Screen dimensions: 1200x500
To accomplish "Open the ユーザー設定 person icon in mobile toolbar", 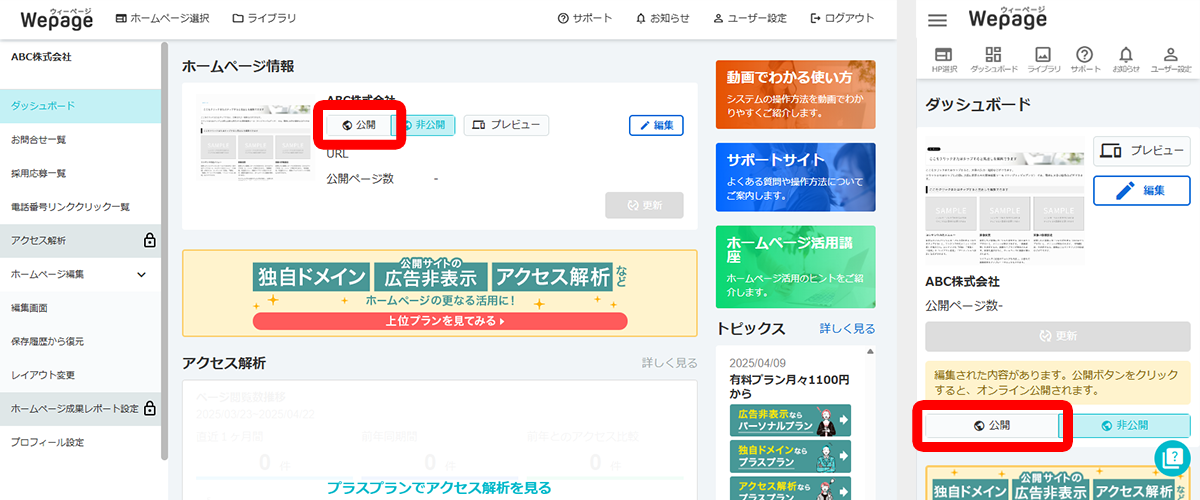I will 1170,59.
